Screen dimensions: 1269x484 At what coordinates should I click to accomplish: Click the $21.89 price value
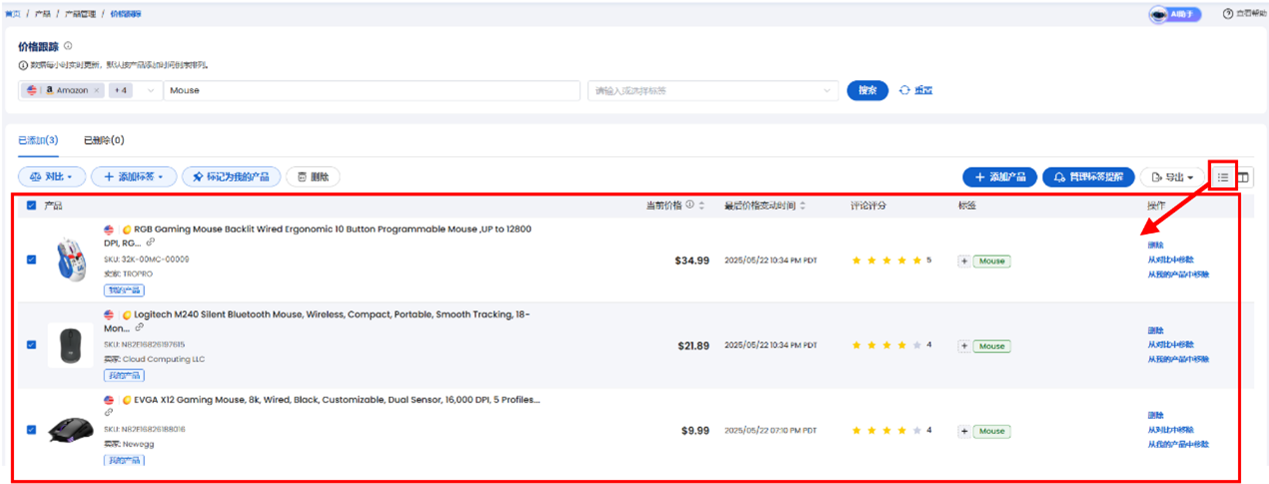[692, 346]
